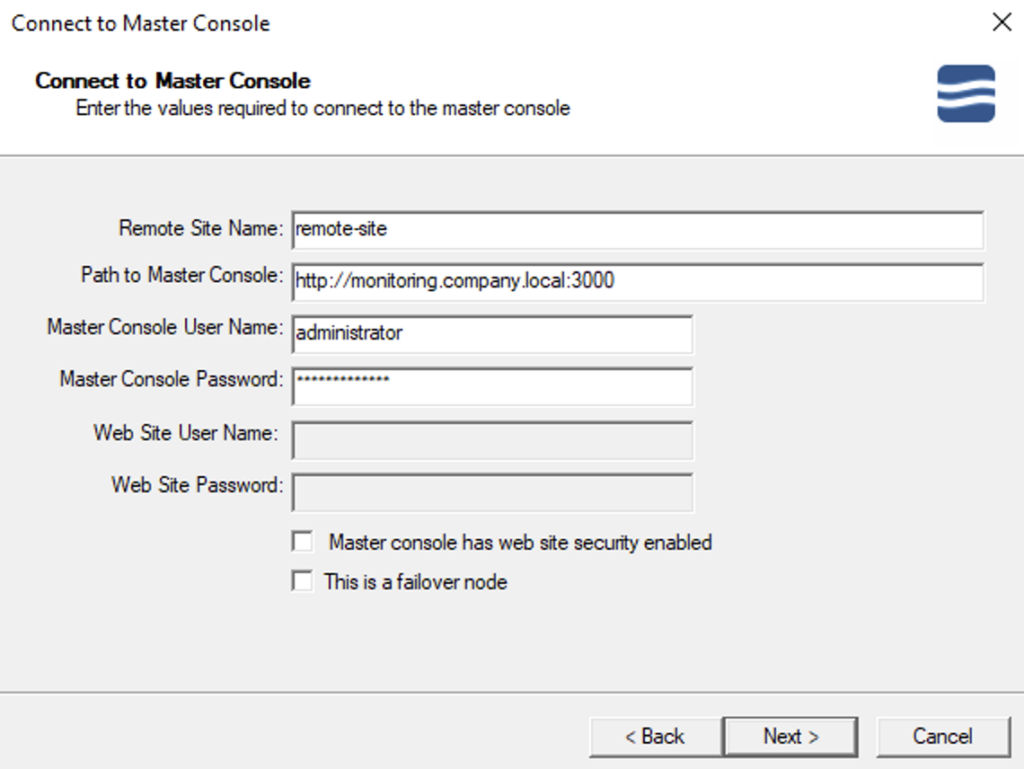Click the Web Site User Name field
The width and height of the screenshot is (1024, 769).
tap(492, 440)
